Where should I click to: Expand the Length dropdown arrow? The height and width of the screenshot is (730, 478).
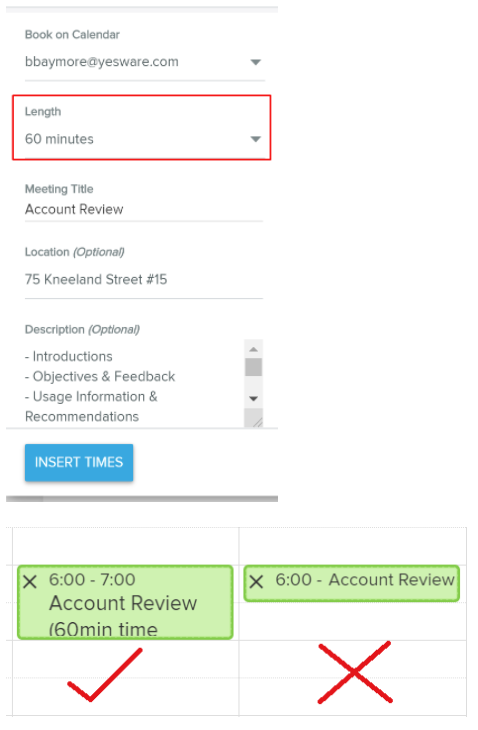coord(256,139)
